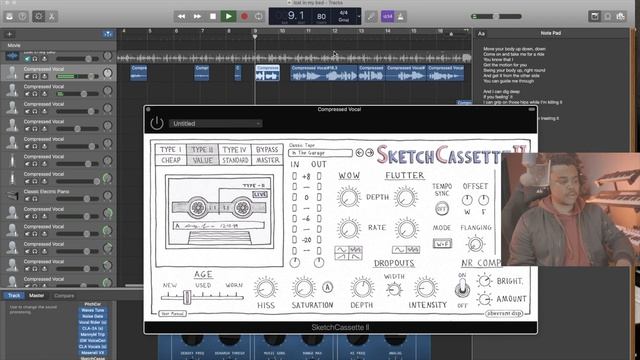Click the FLUTTER depth knob
640x360 pixels.
pyautogui.click(x=406, y=197)
